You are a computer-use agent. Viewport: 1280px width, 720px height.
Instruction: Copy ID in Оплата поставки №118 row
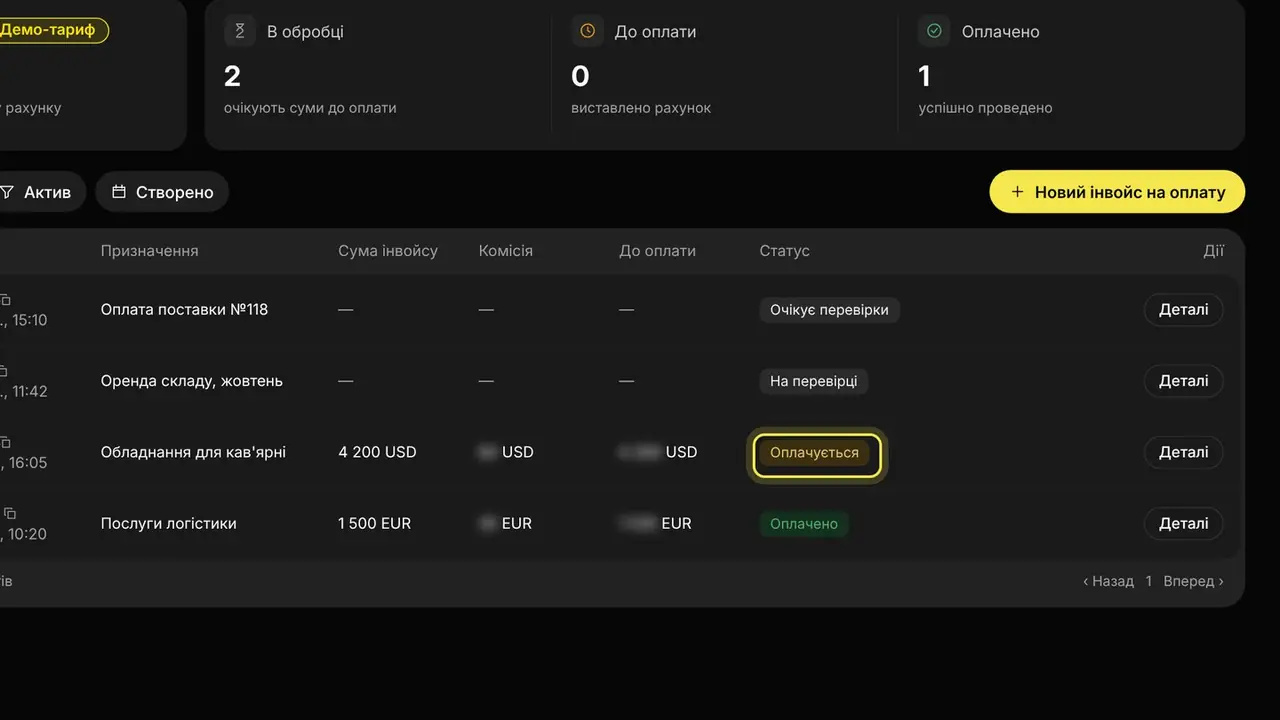(5, 299)
